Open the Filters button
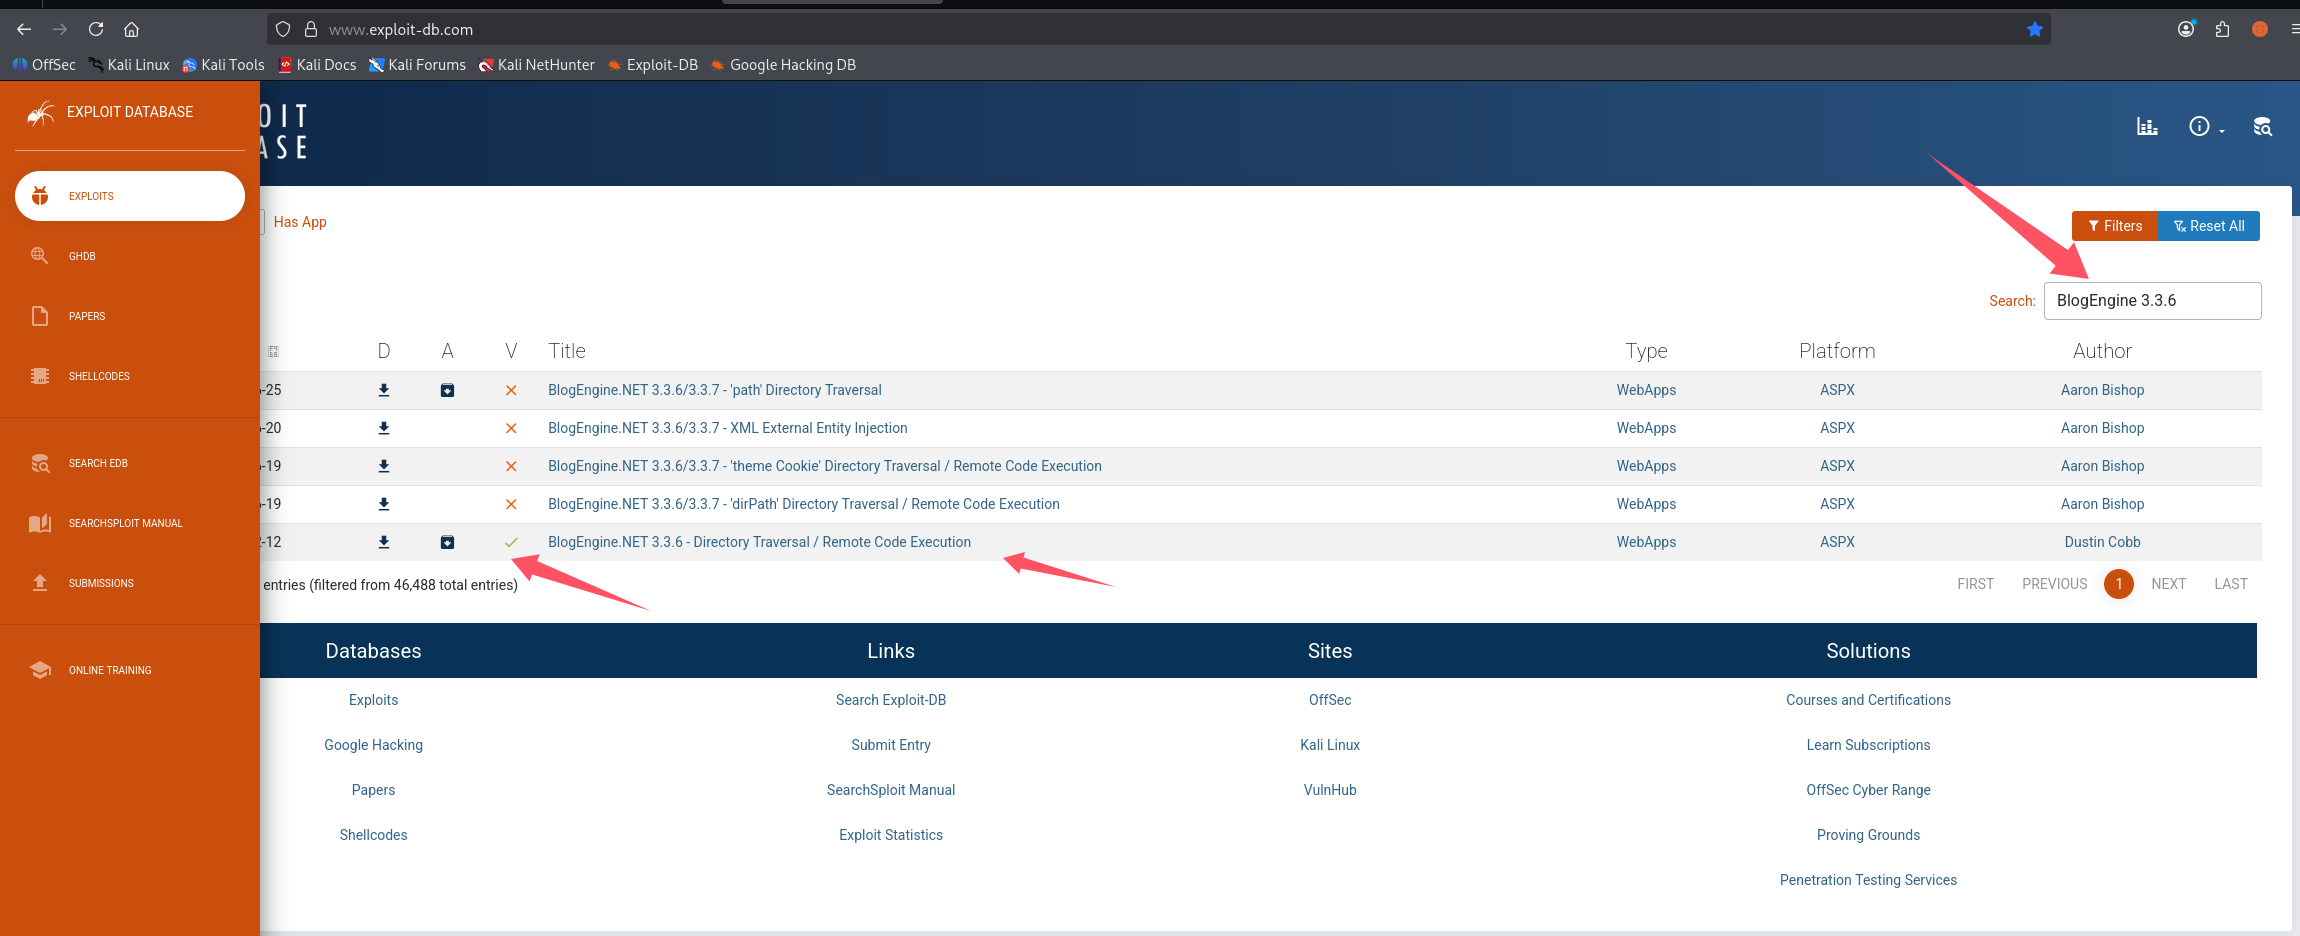 2114,226
